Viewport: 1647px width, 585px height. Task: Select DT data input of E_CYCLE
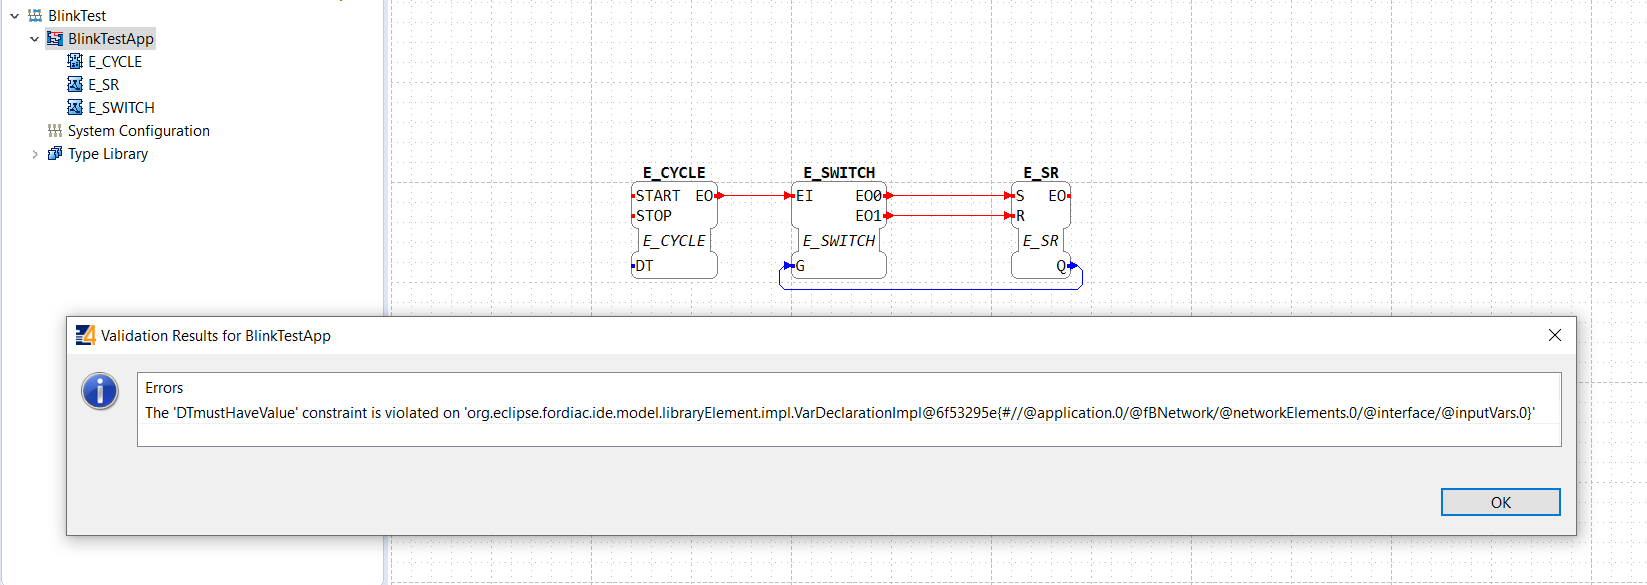click(x=644, y=266)
